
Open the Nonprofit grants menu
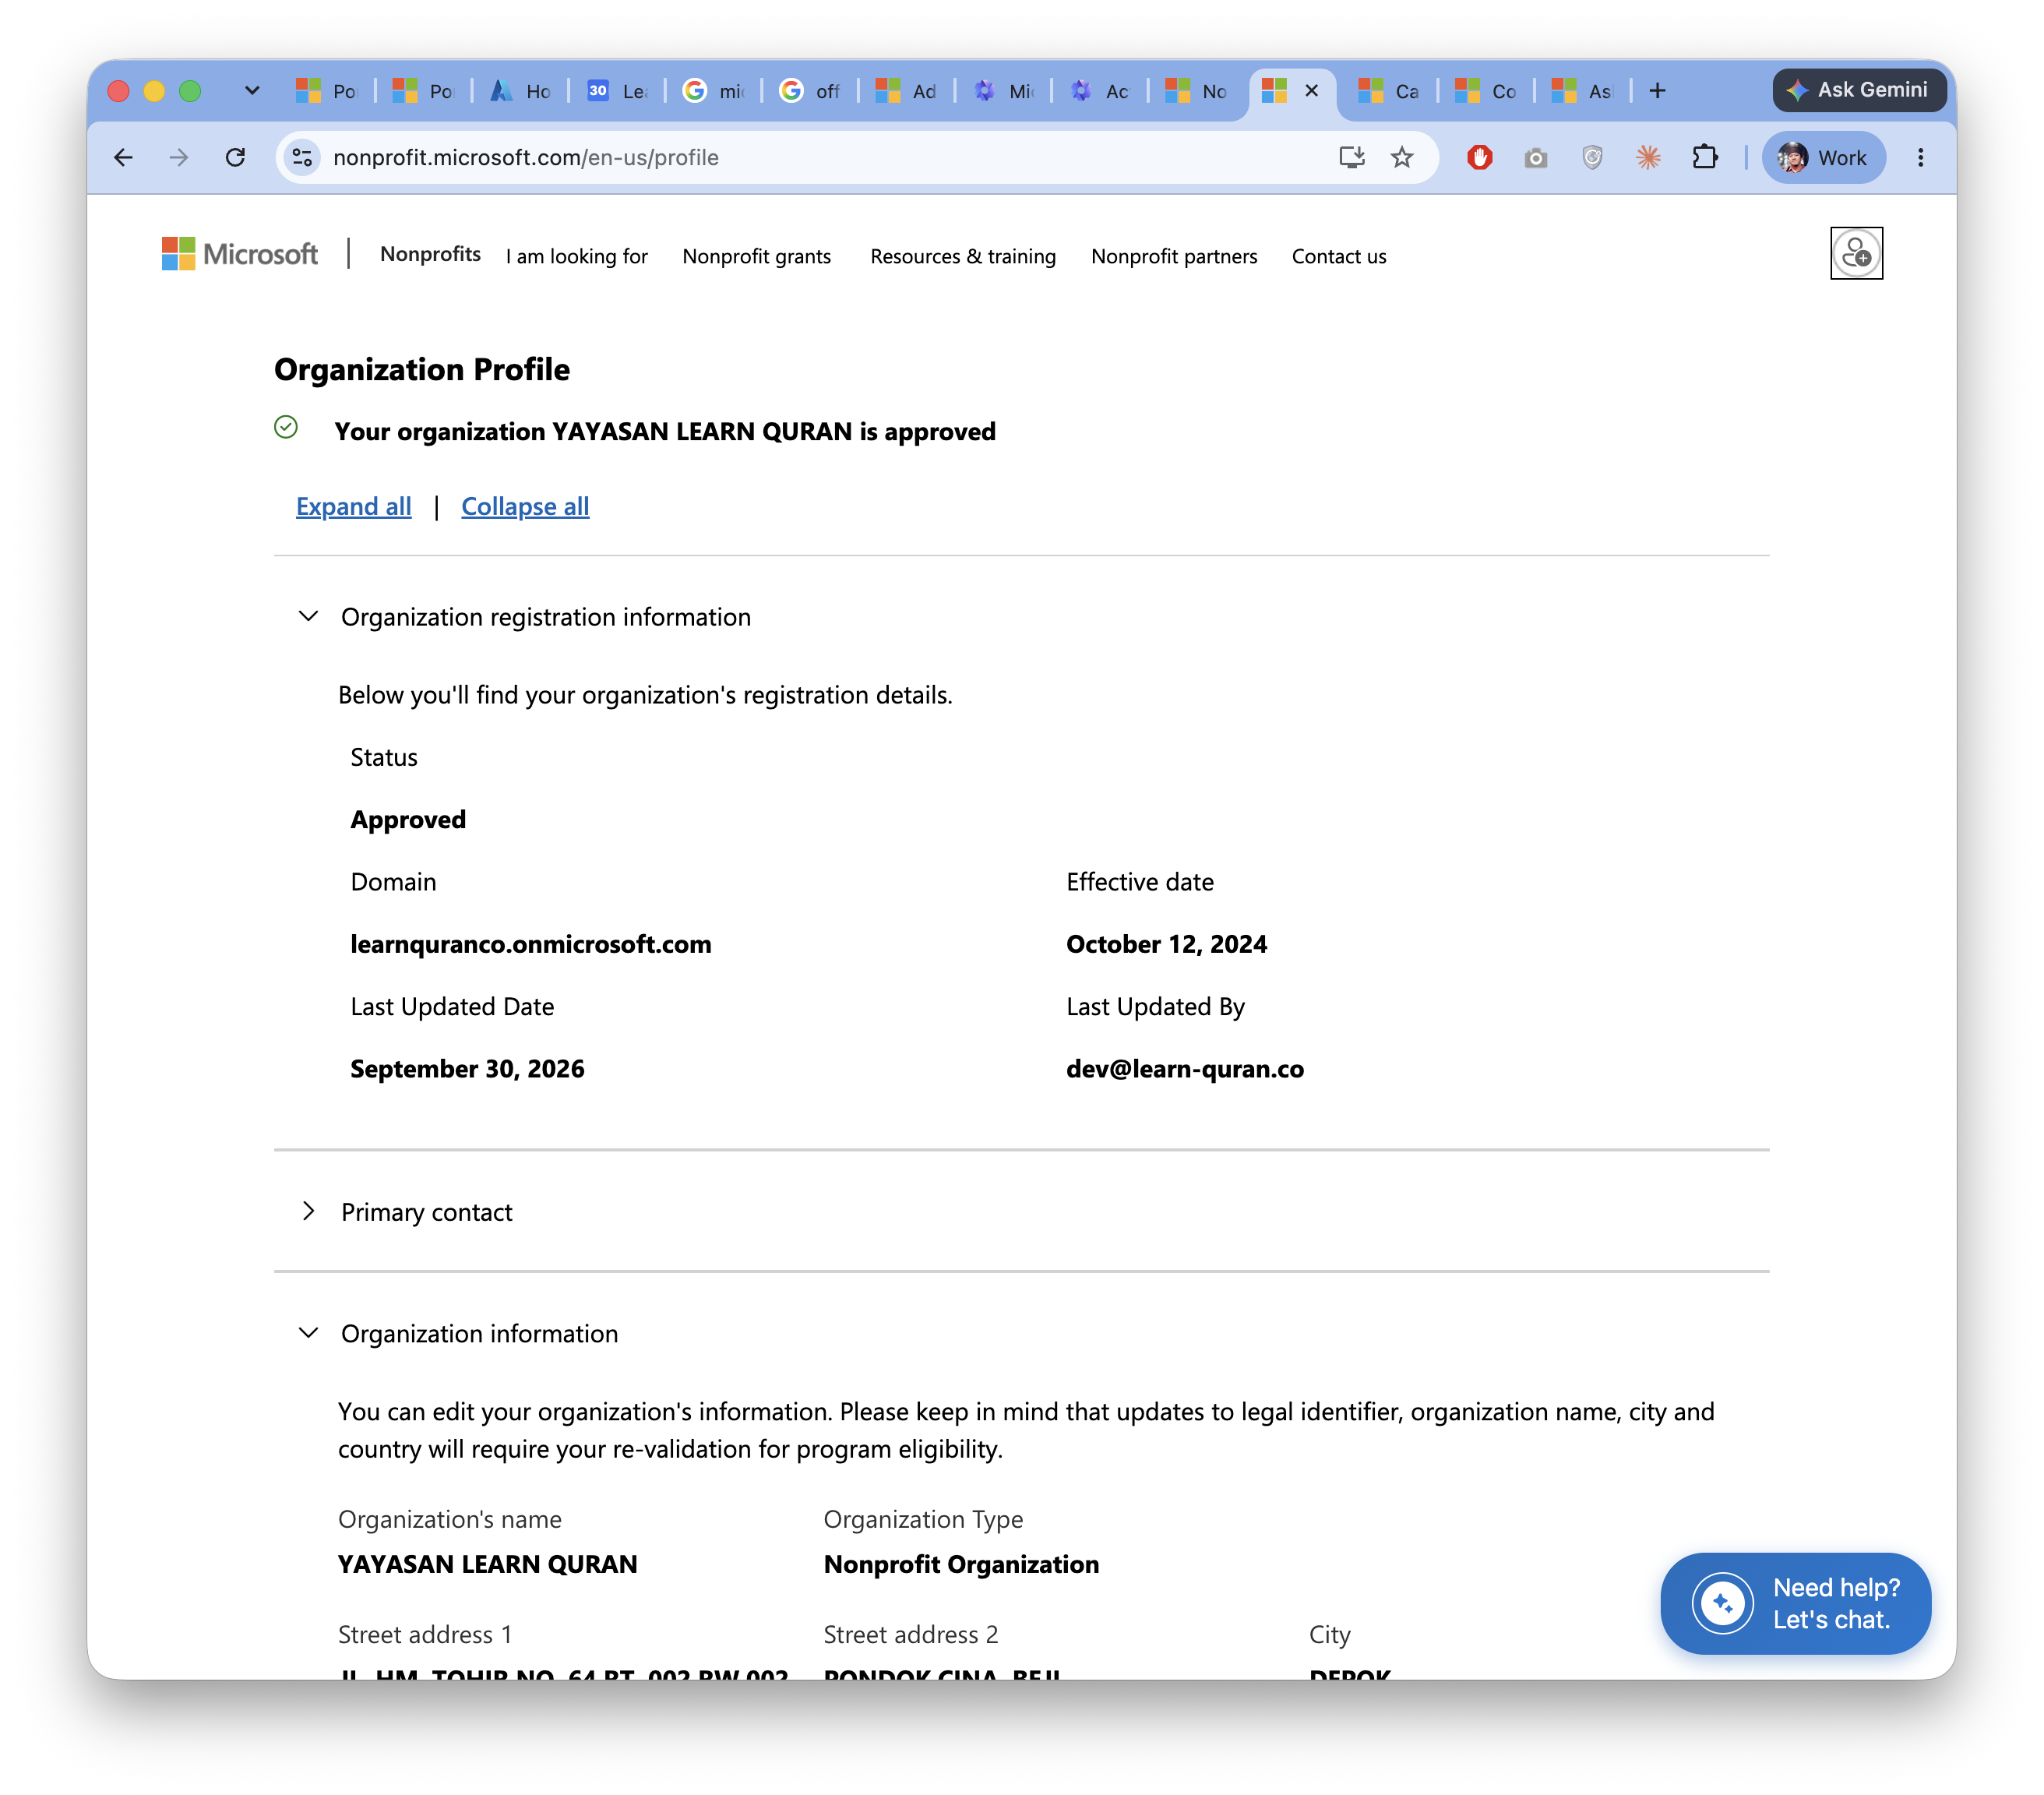pyautogui.click(x=757, y=256)
